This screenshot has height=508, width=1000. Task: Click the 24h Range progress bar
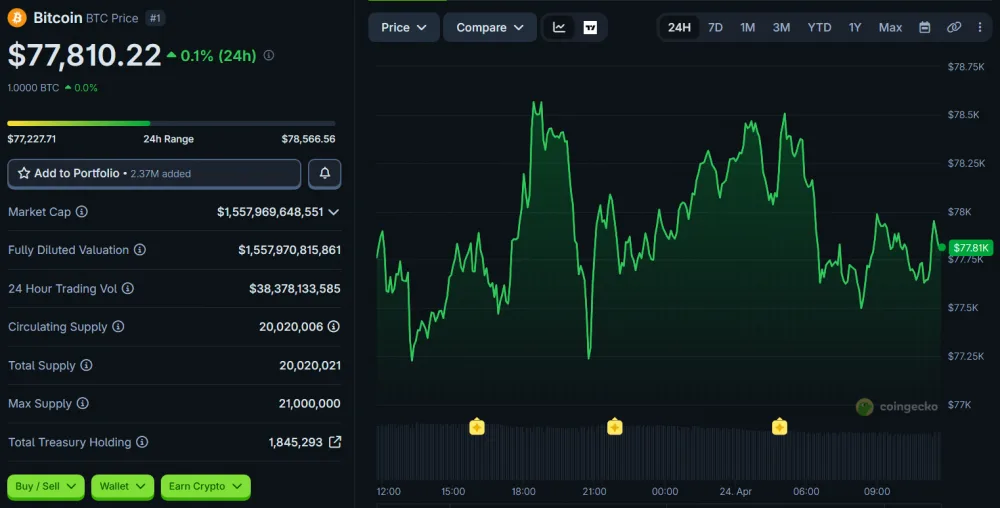[171, 123]
